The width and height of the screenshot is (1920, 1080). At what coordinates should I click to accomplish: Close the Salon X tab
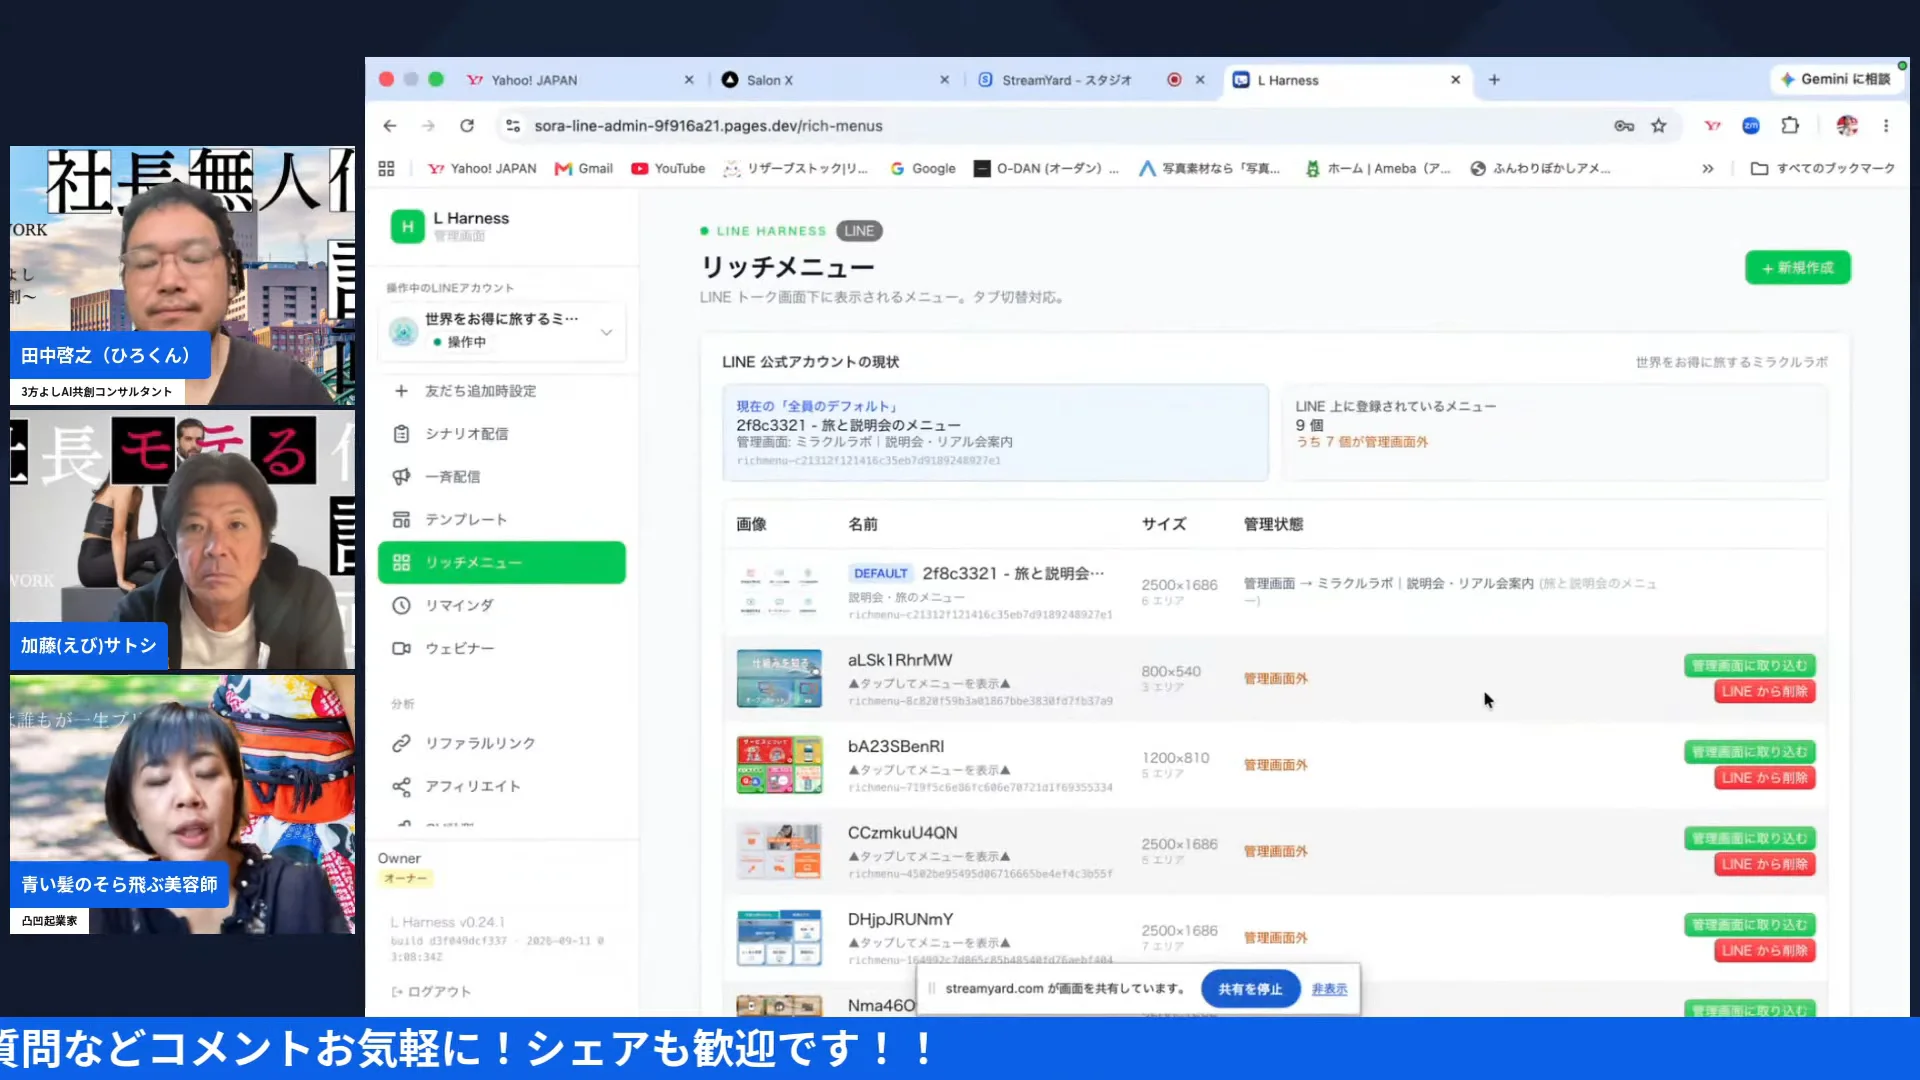click(x=944, y=80)
